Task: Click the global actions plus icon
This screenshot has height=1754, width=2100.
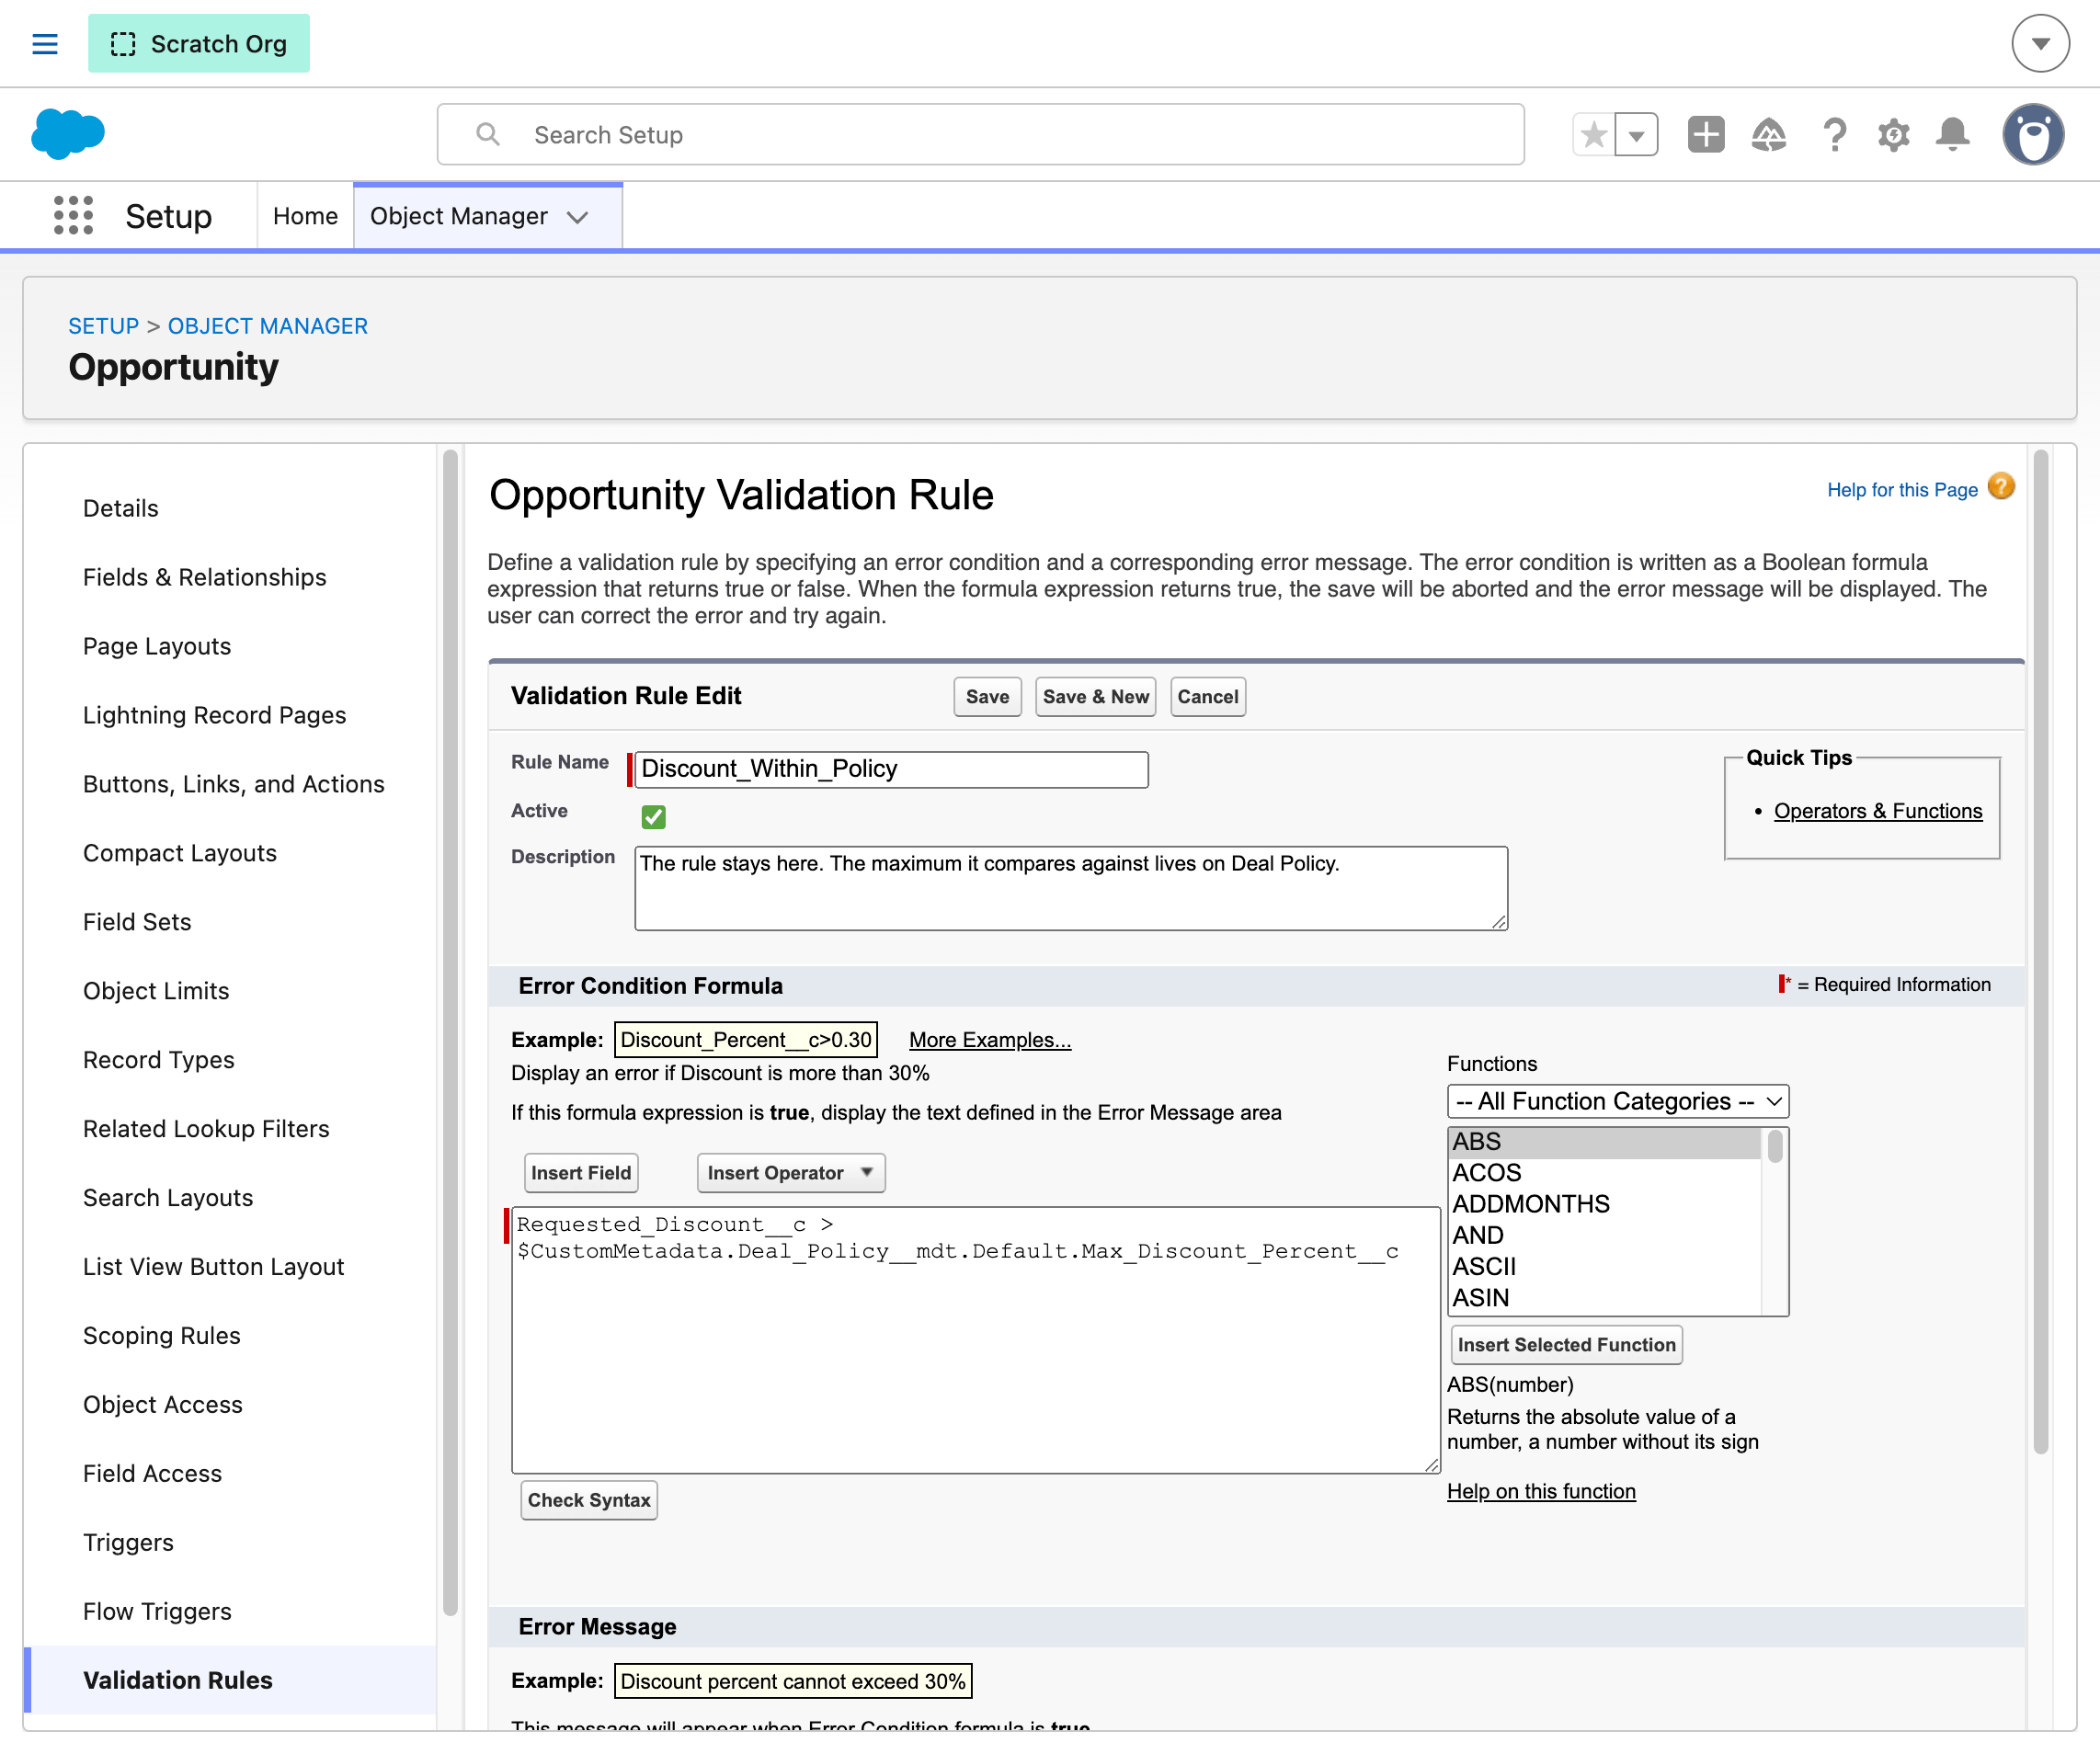Action: pos(1706,134)
